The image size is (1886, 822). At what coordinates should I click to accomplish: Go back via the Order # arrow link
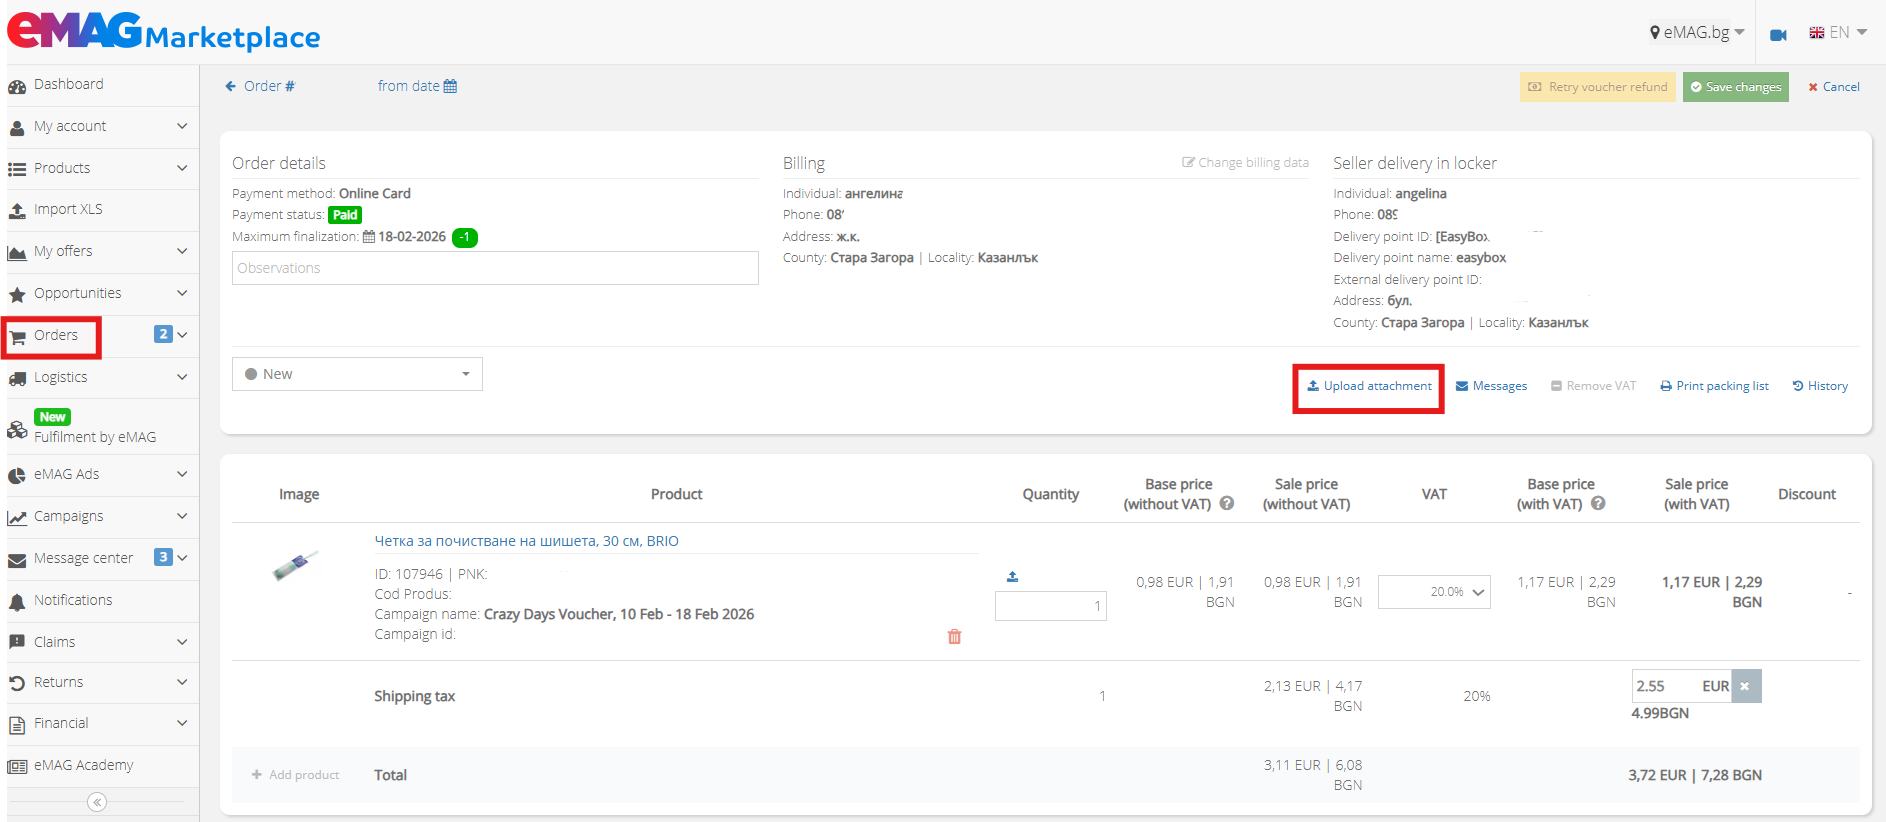tap(260, 86)
